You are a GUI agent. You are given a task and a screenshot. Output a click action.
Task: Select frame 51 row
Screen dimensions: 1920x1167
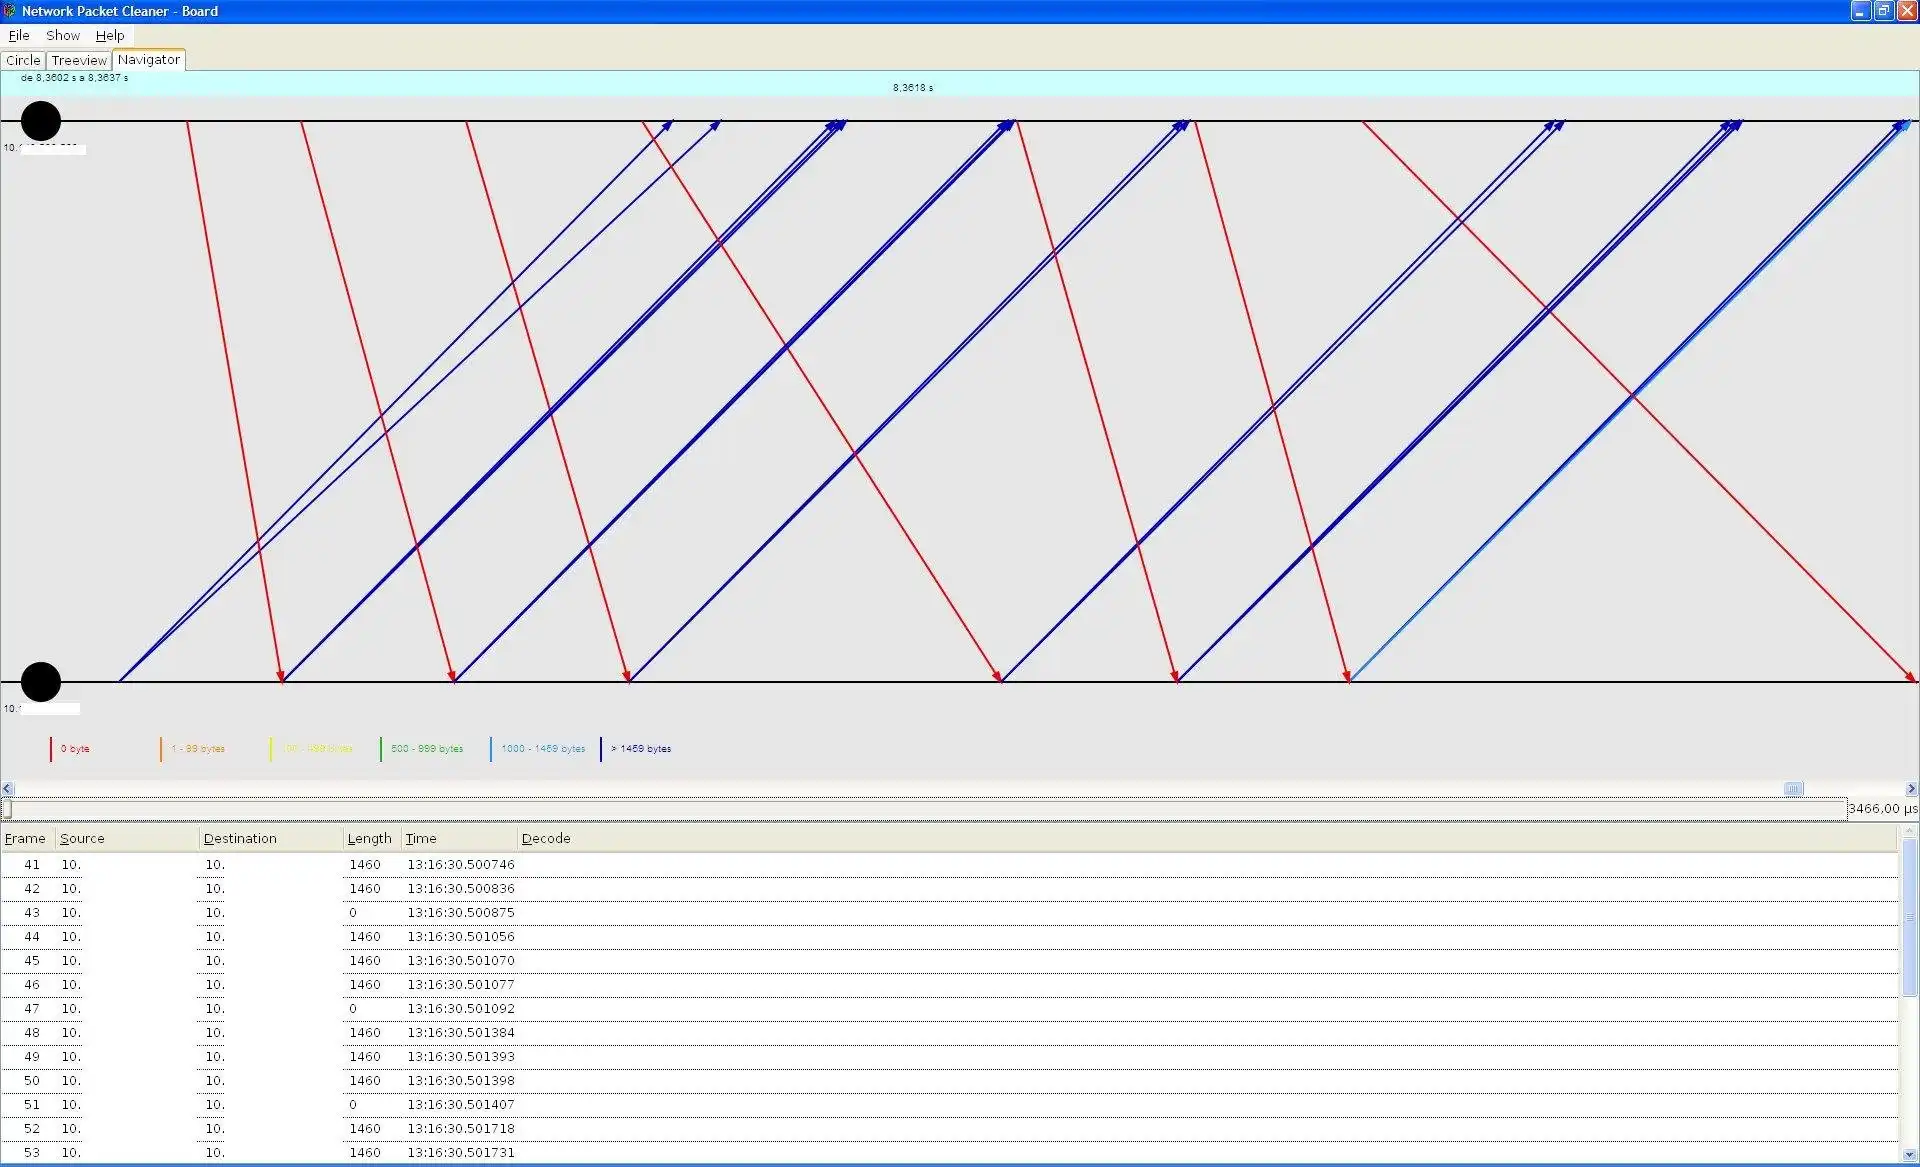click(949, 1105)
